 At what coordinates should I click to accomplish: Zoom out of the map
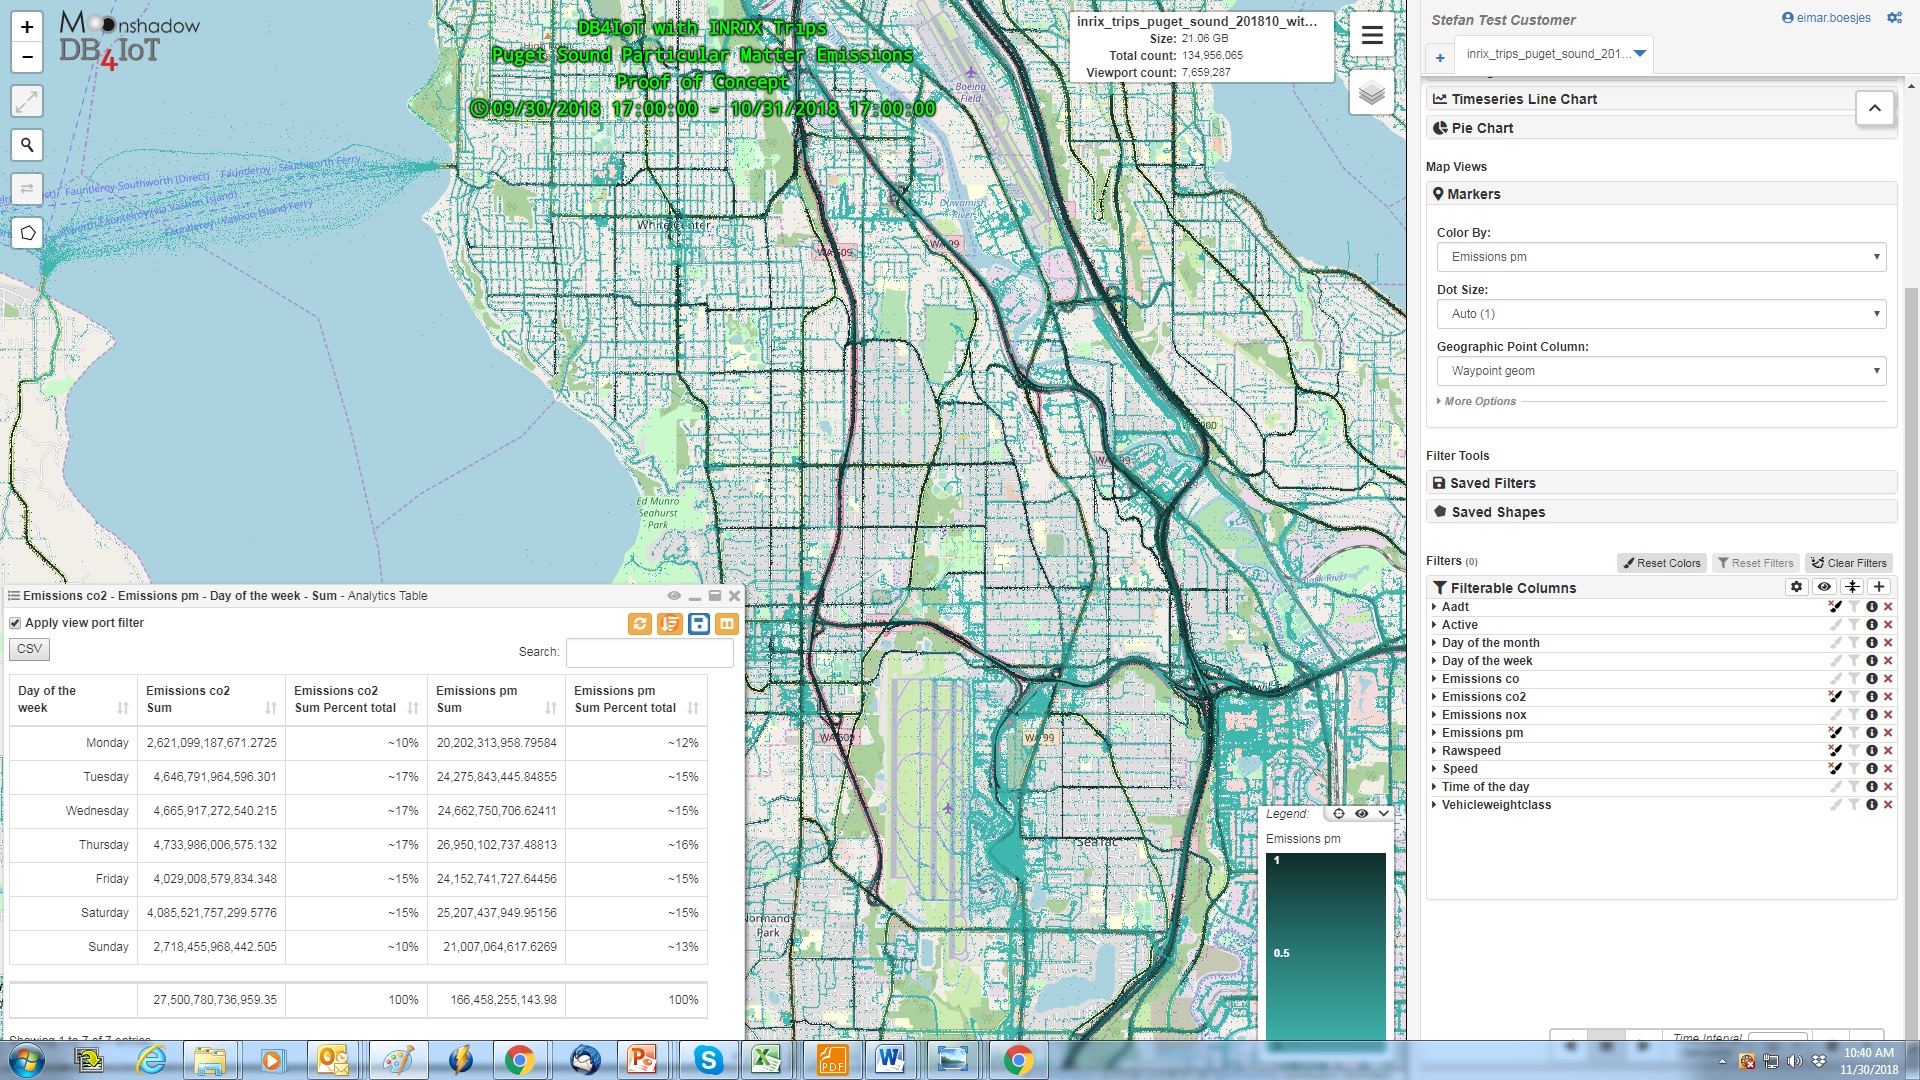point(27,57)
